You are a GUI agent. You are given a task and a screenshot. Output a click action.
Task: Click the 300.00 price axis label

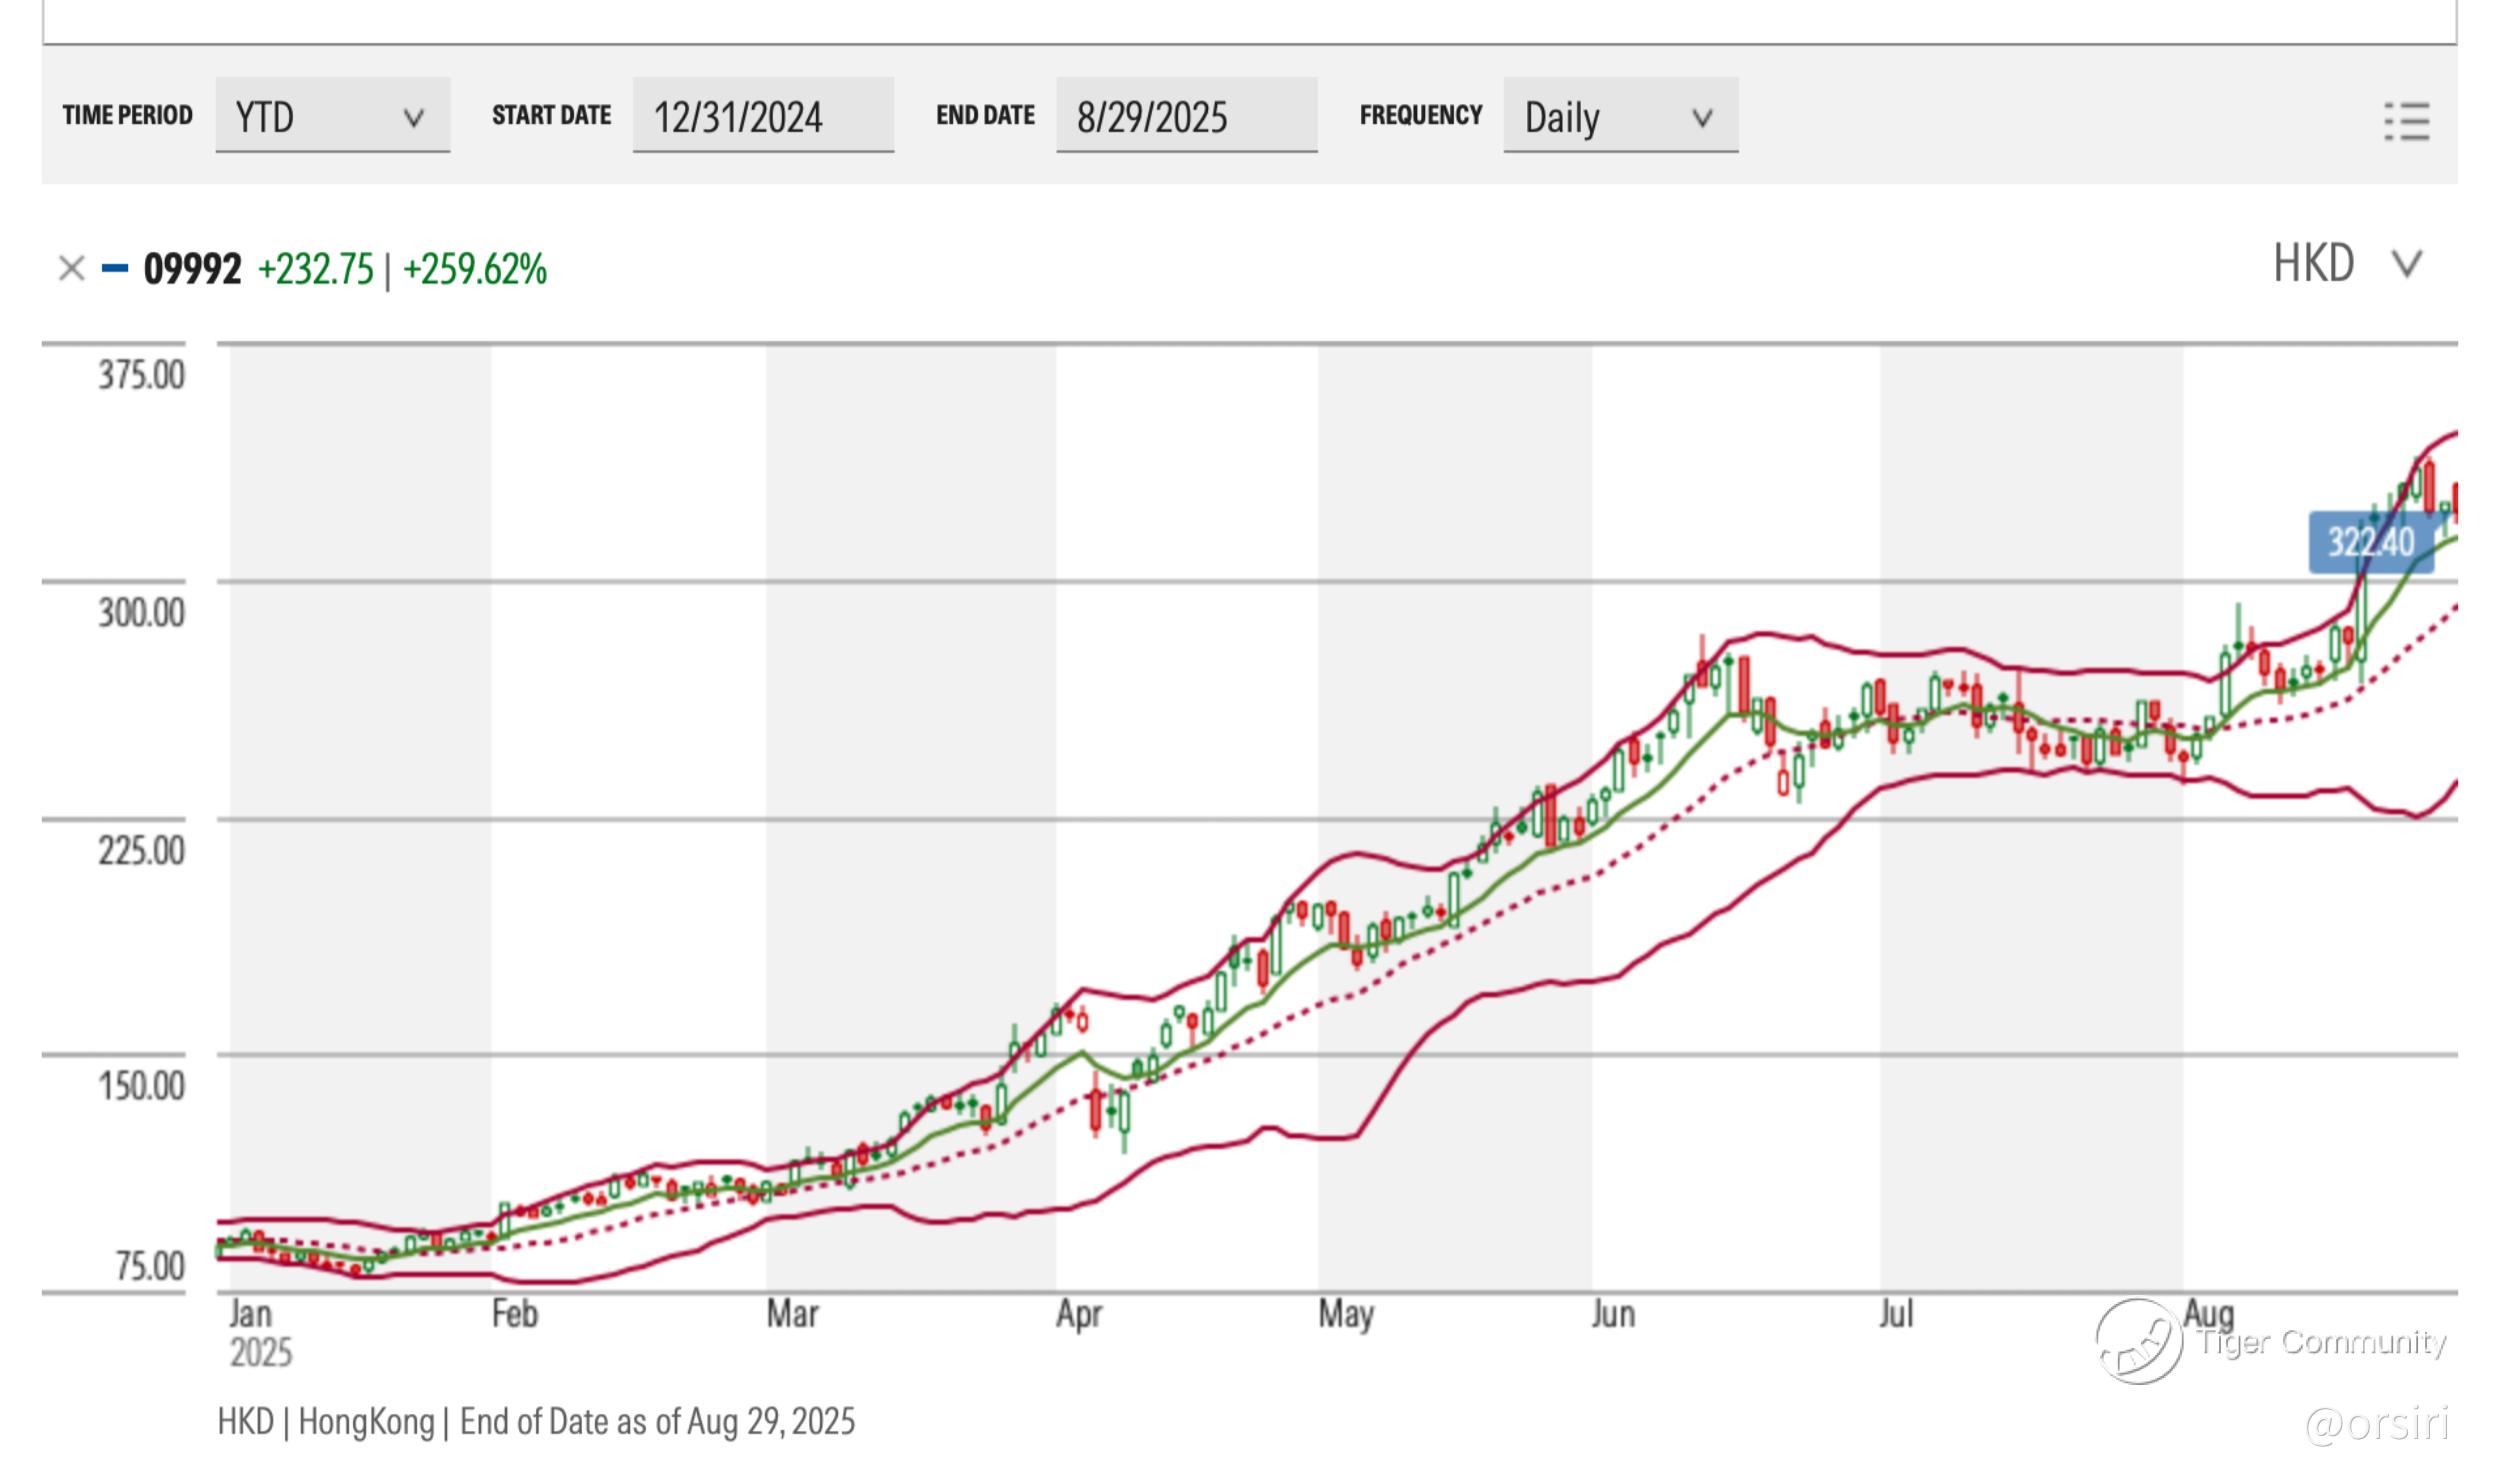point(141,611)
